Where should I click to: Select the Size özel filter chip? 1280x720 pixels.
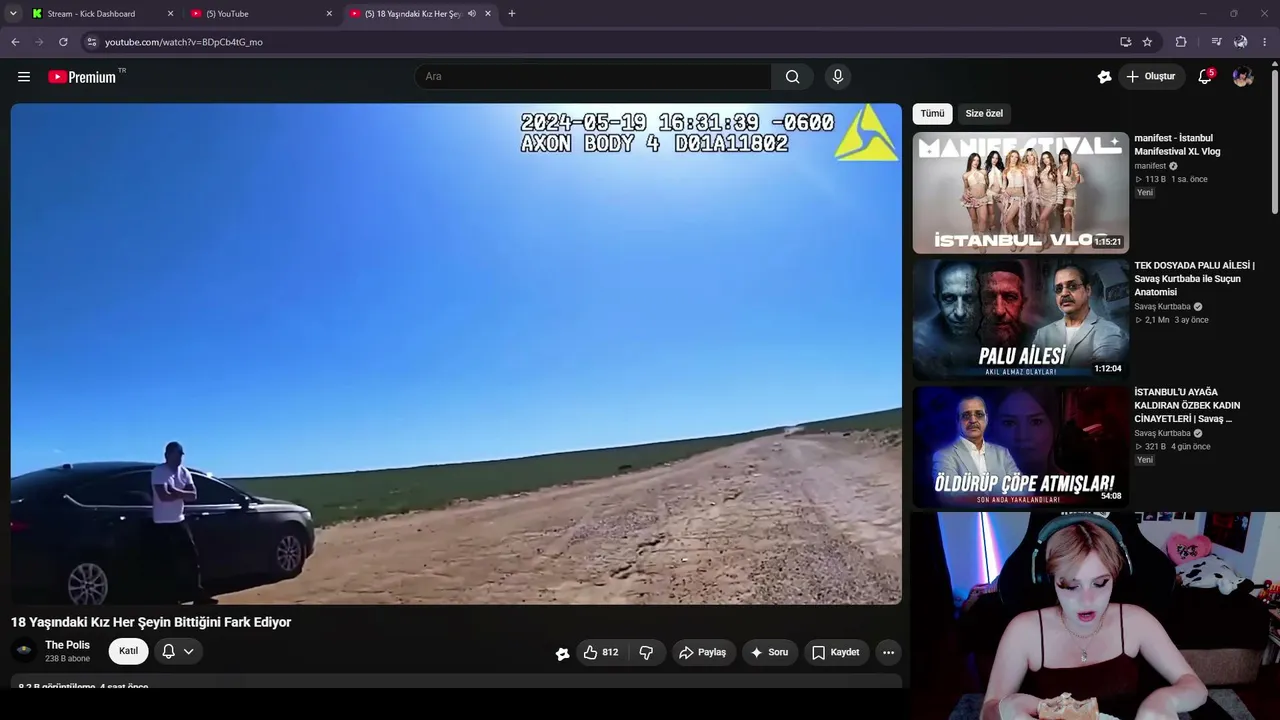coord(984,114)
